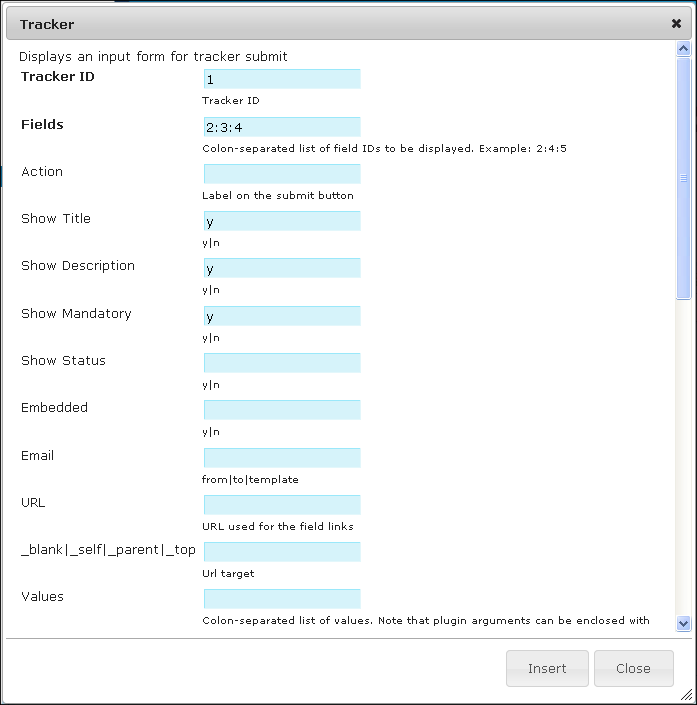Click the Embedded input field
Image resolution: width=697 pixels, height=705 pixels.
tap(282, 410)
